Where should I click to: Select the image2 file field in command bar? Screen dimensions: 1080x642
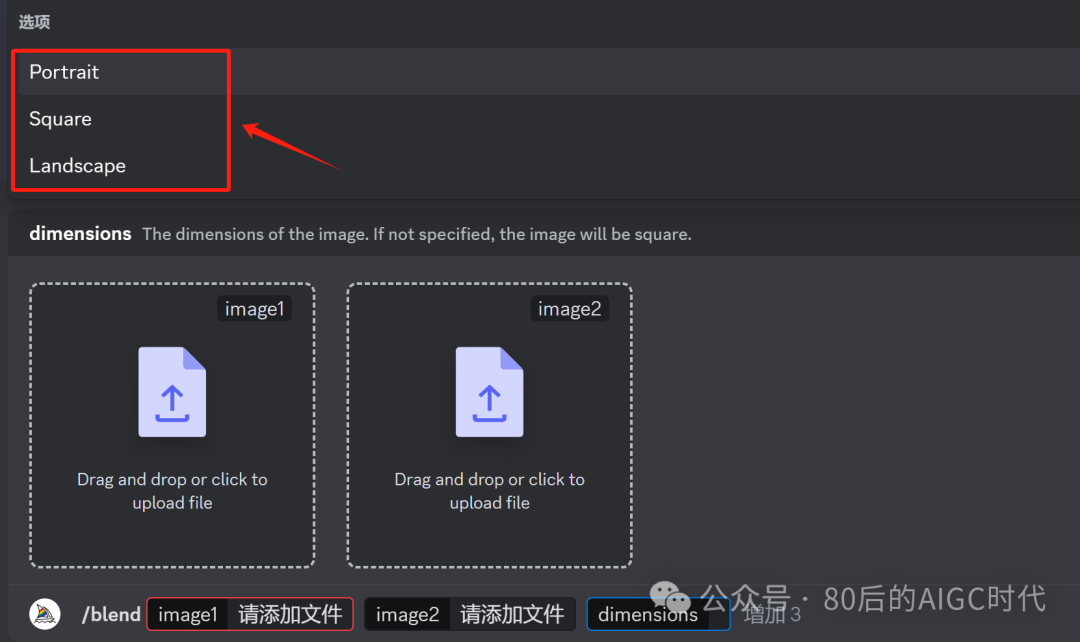[x=470, y=614]
